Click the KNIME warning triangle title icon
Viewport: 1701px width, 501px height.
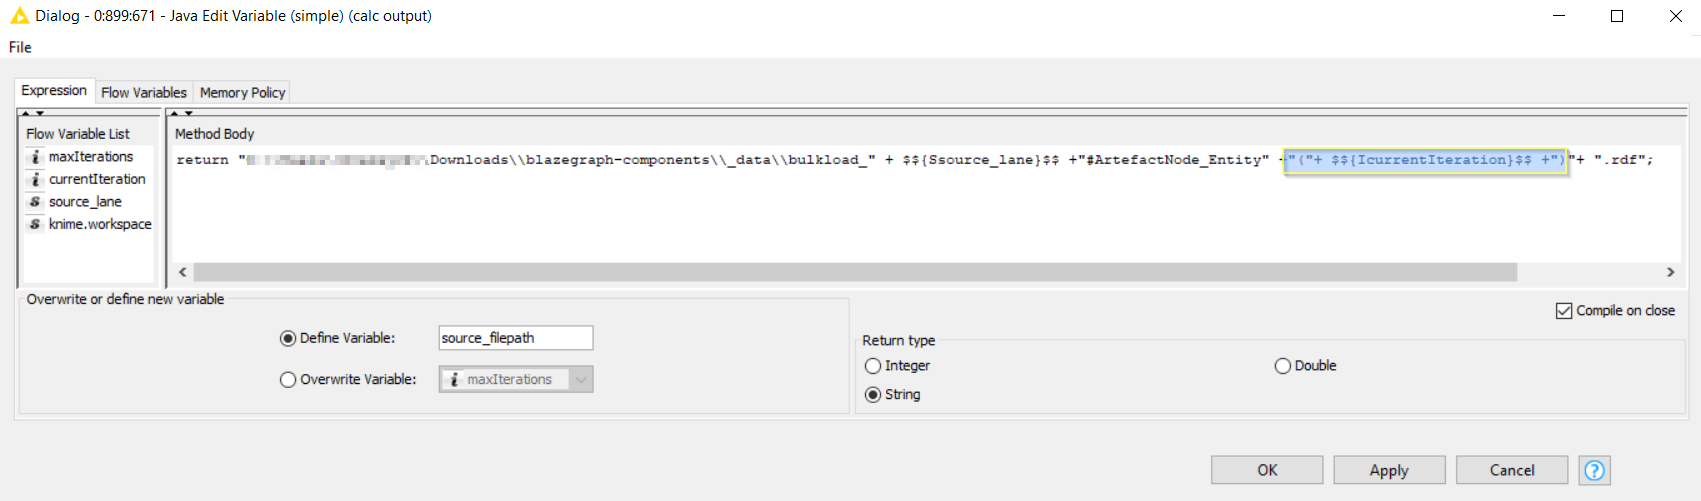click(19, 16)
